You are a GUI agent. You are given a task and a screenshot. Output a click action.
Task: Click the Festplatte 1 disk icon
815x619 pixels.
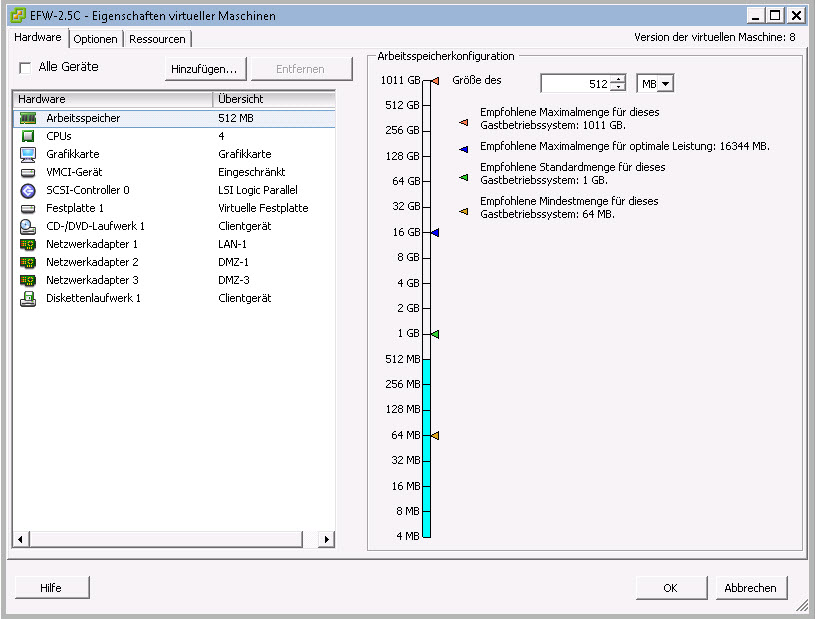click(28, 208)
